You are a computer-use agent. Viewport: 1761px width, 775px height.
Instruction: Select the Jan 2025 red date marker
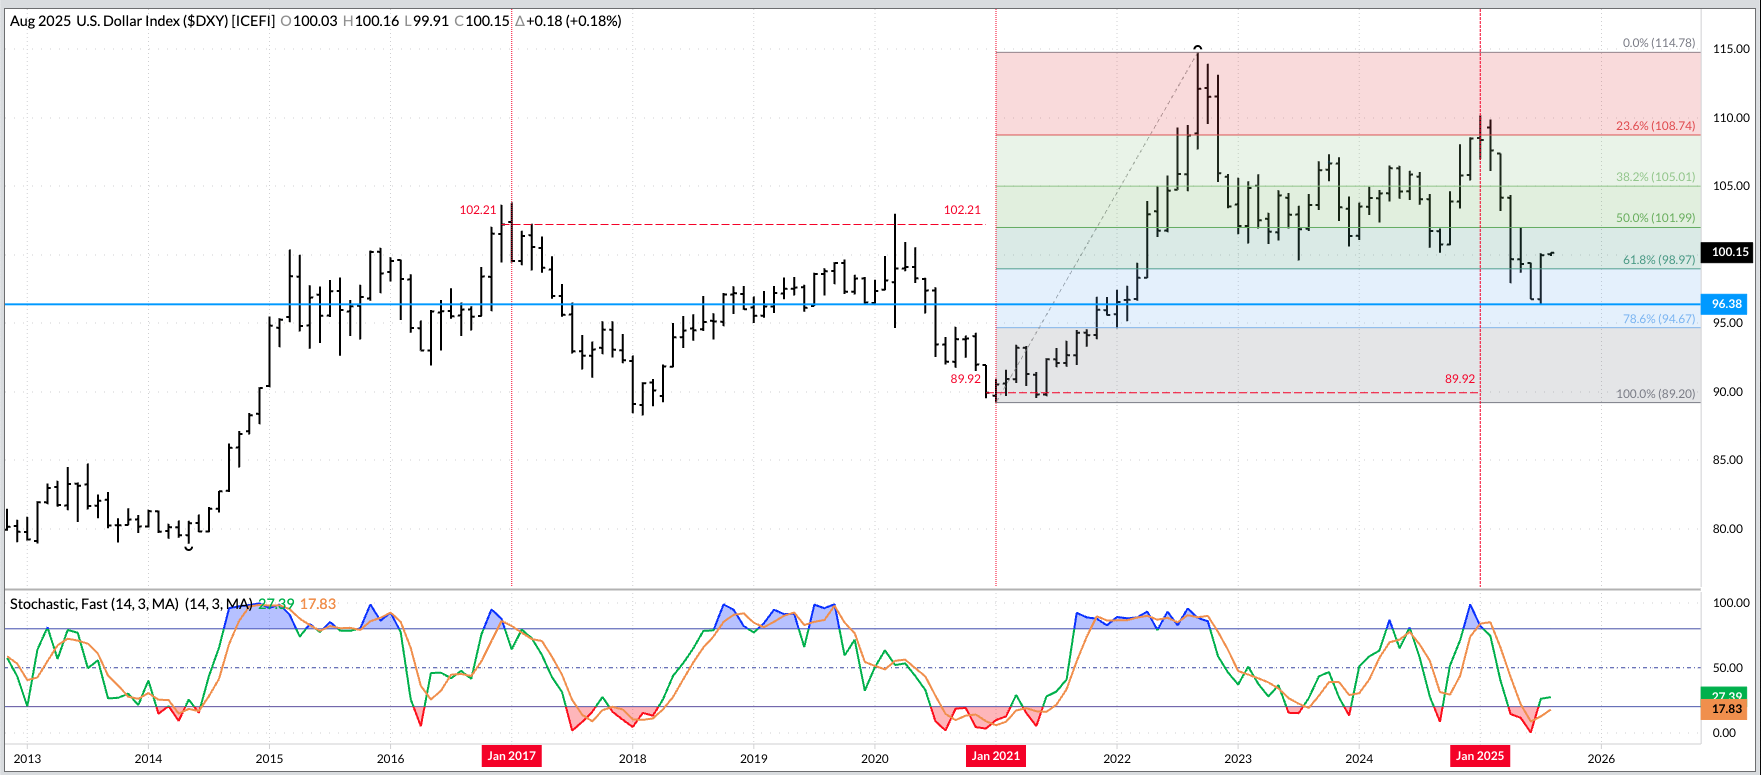click(x=1479, y=756)
